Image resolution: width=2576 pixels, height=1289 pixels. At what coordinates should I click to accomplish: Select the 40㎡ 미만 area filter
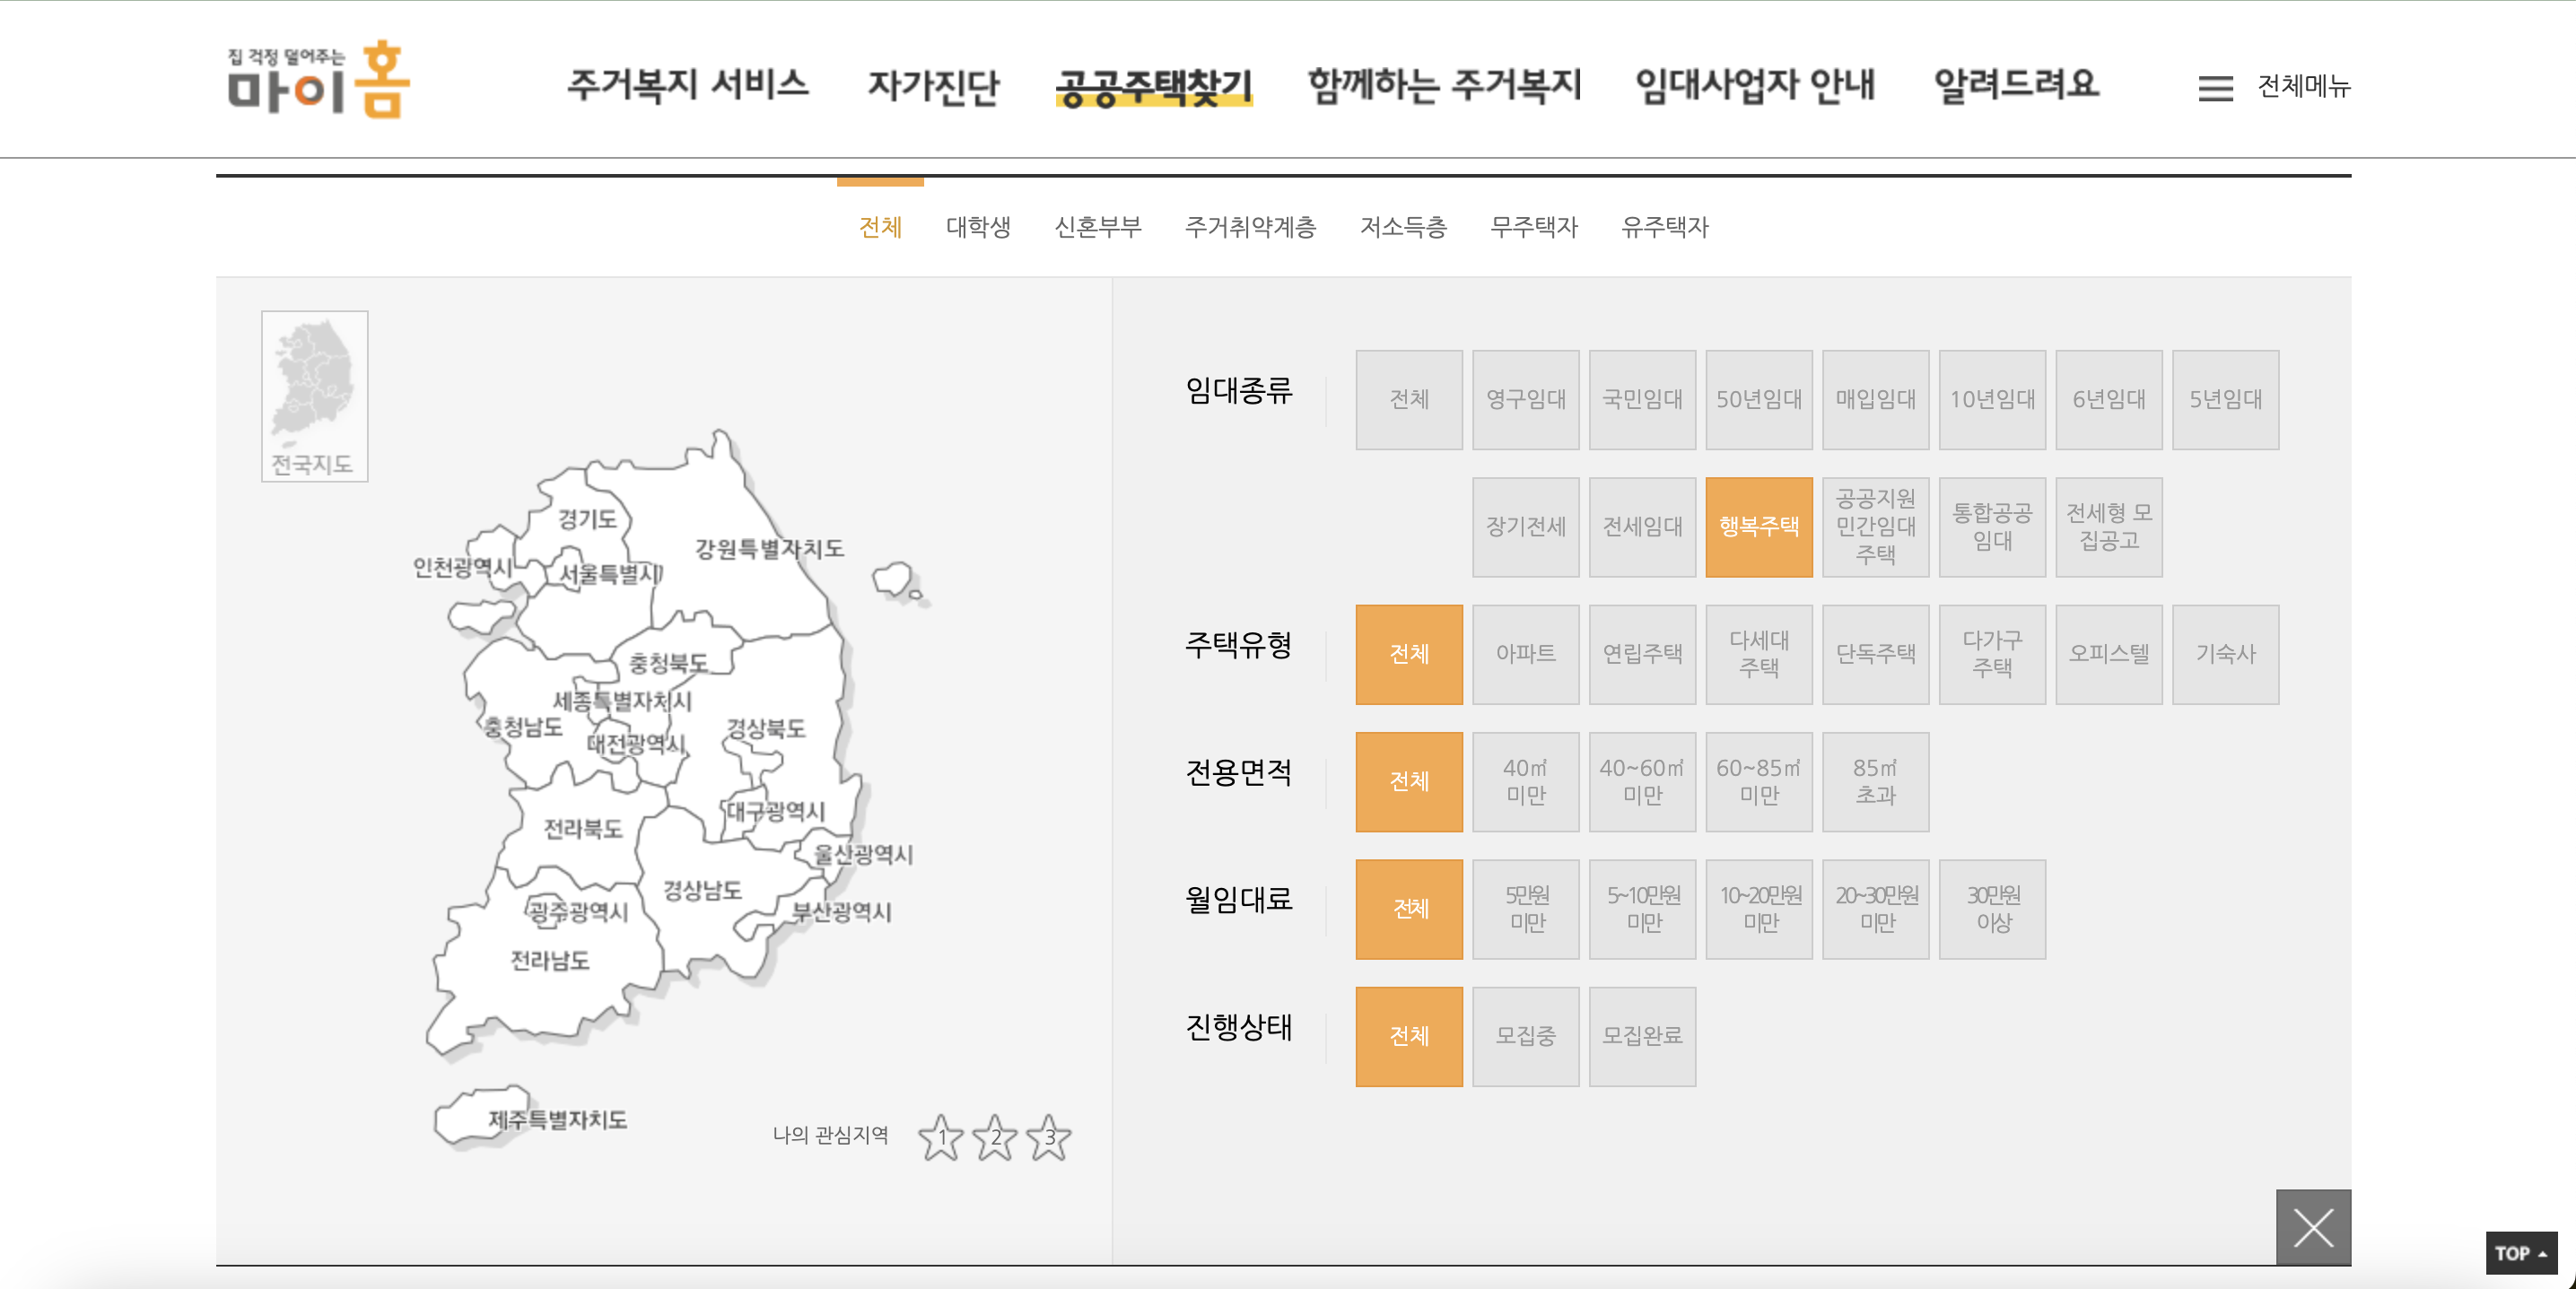1525,781
